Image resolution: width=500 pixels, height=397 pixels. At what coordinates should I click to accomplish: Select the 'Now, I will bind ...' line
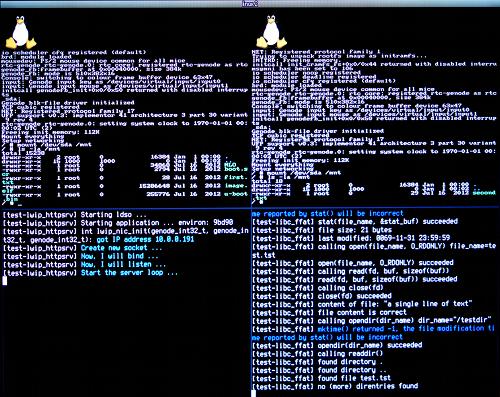coord(80,256)
